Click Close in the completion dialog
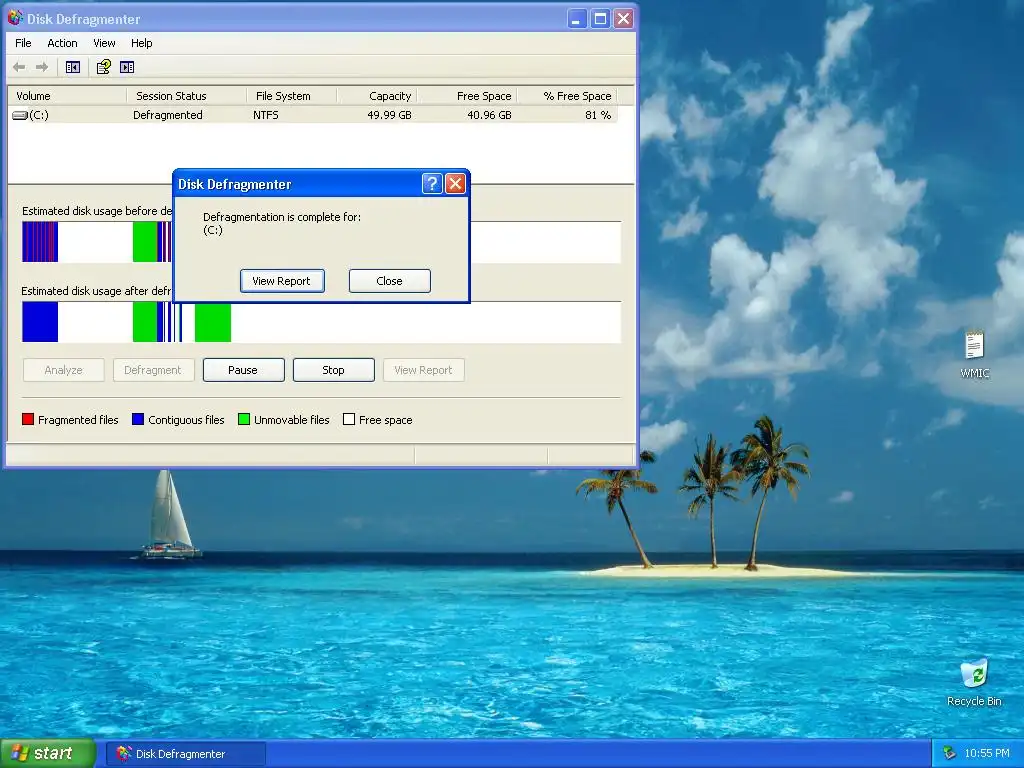The image size is (1024, 768). point(389,281)
